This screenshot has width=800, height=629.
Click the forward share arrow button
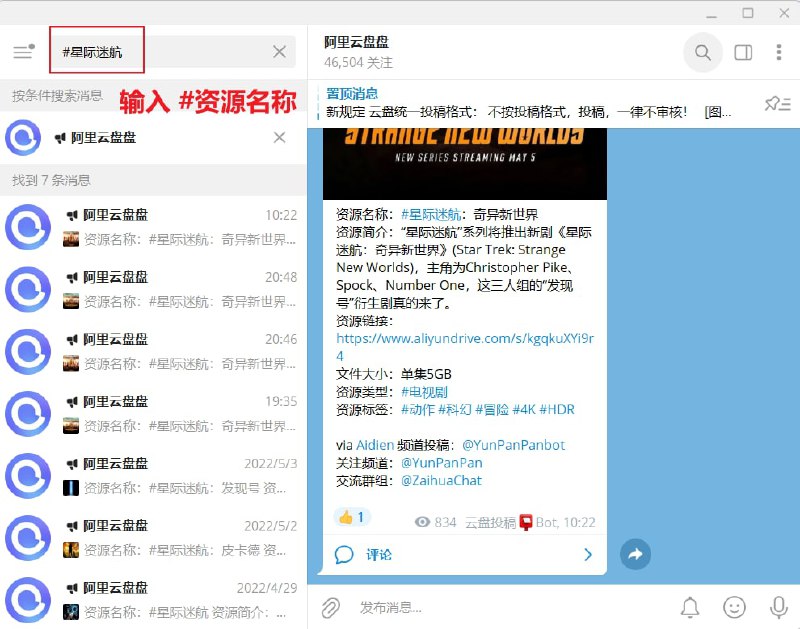coord(635,554)
